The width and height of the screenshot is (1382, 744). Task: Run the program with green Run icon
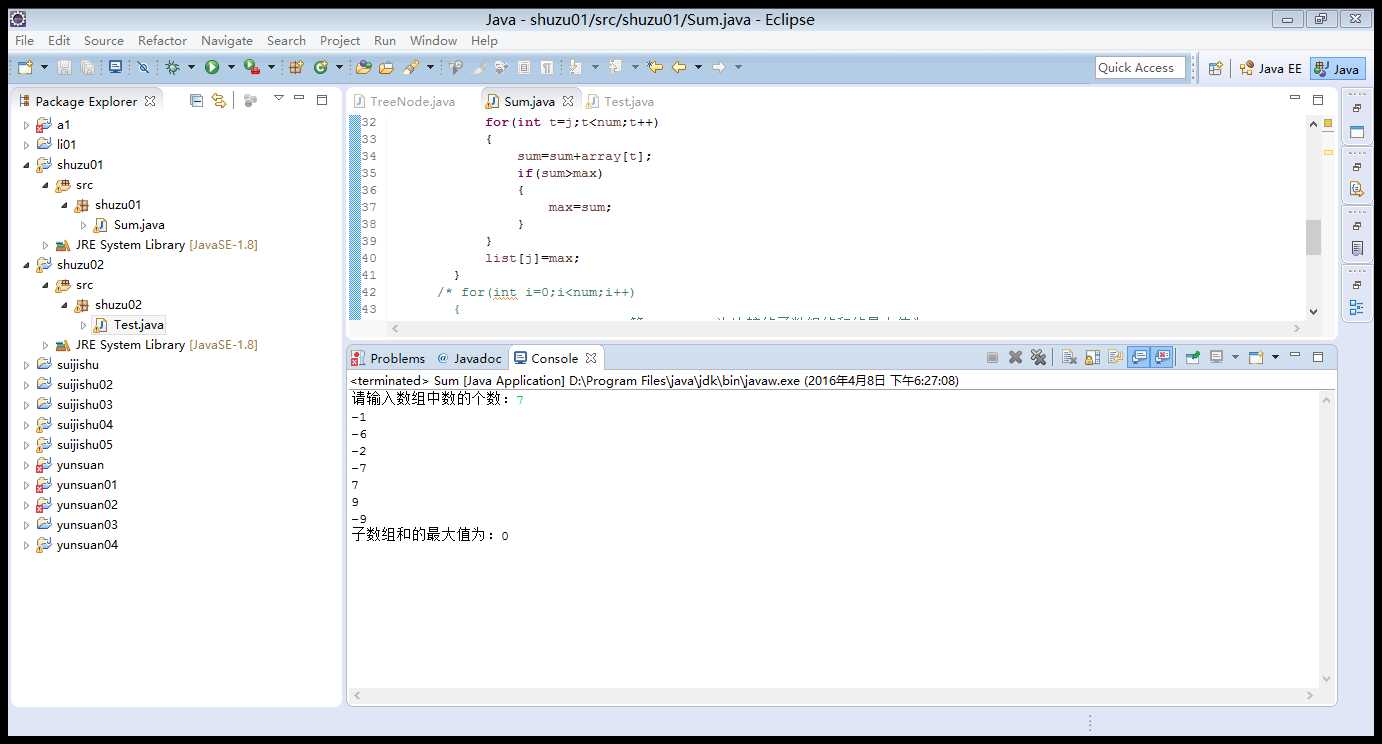[212, 67]
